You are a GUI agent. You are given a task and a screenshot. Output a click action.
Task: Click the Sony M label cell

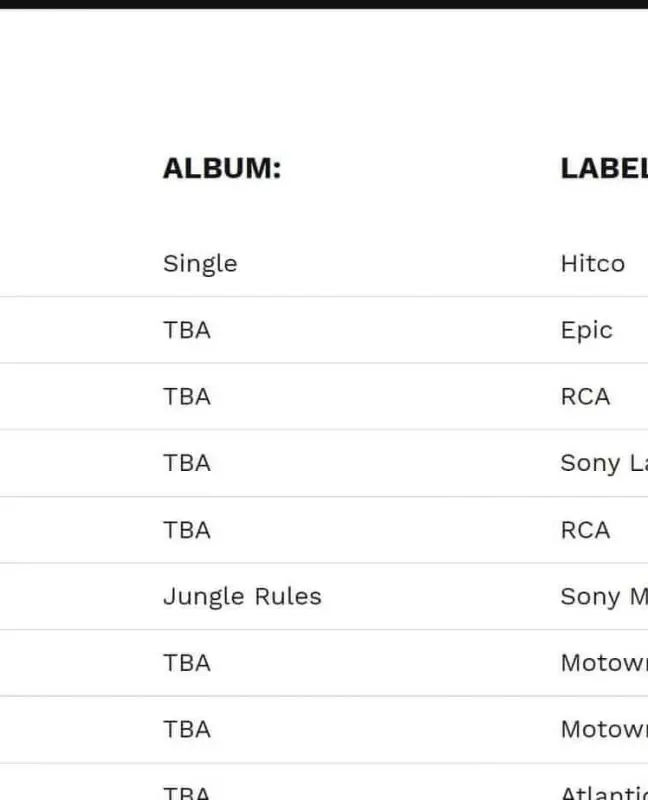[x=603, y=597]
